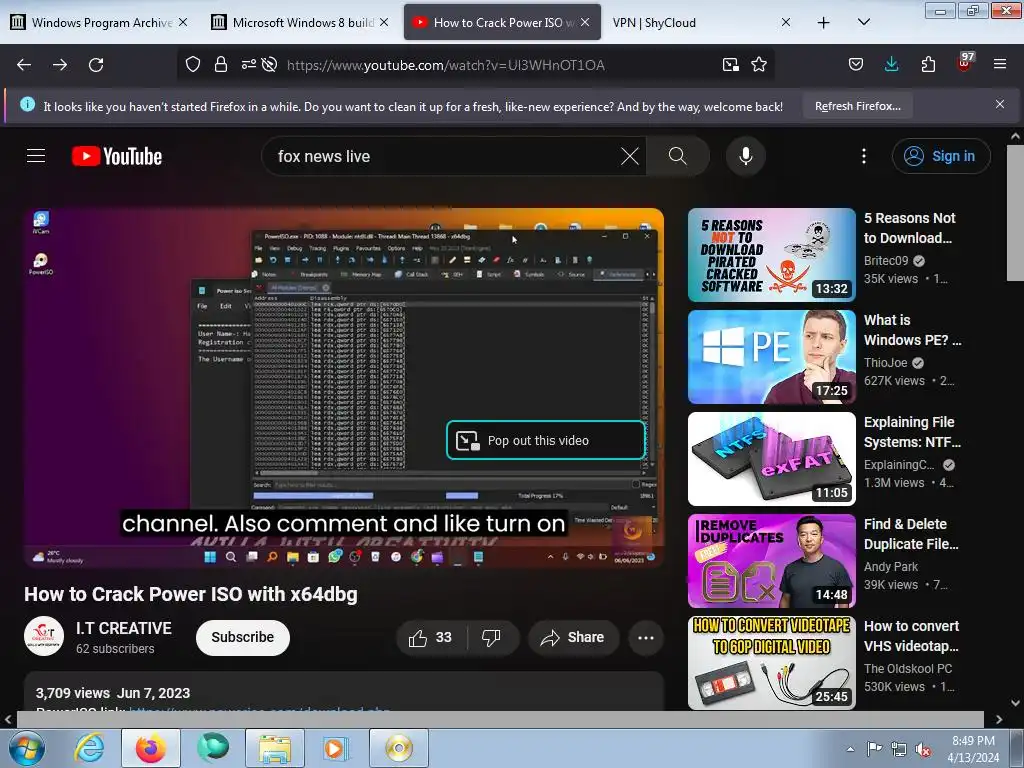Share the video
Image resolution: width=1024 pixels, height=768 pixels.
573,637
